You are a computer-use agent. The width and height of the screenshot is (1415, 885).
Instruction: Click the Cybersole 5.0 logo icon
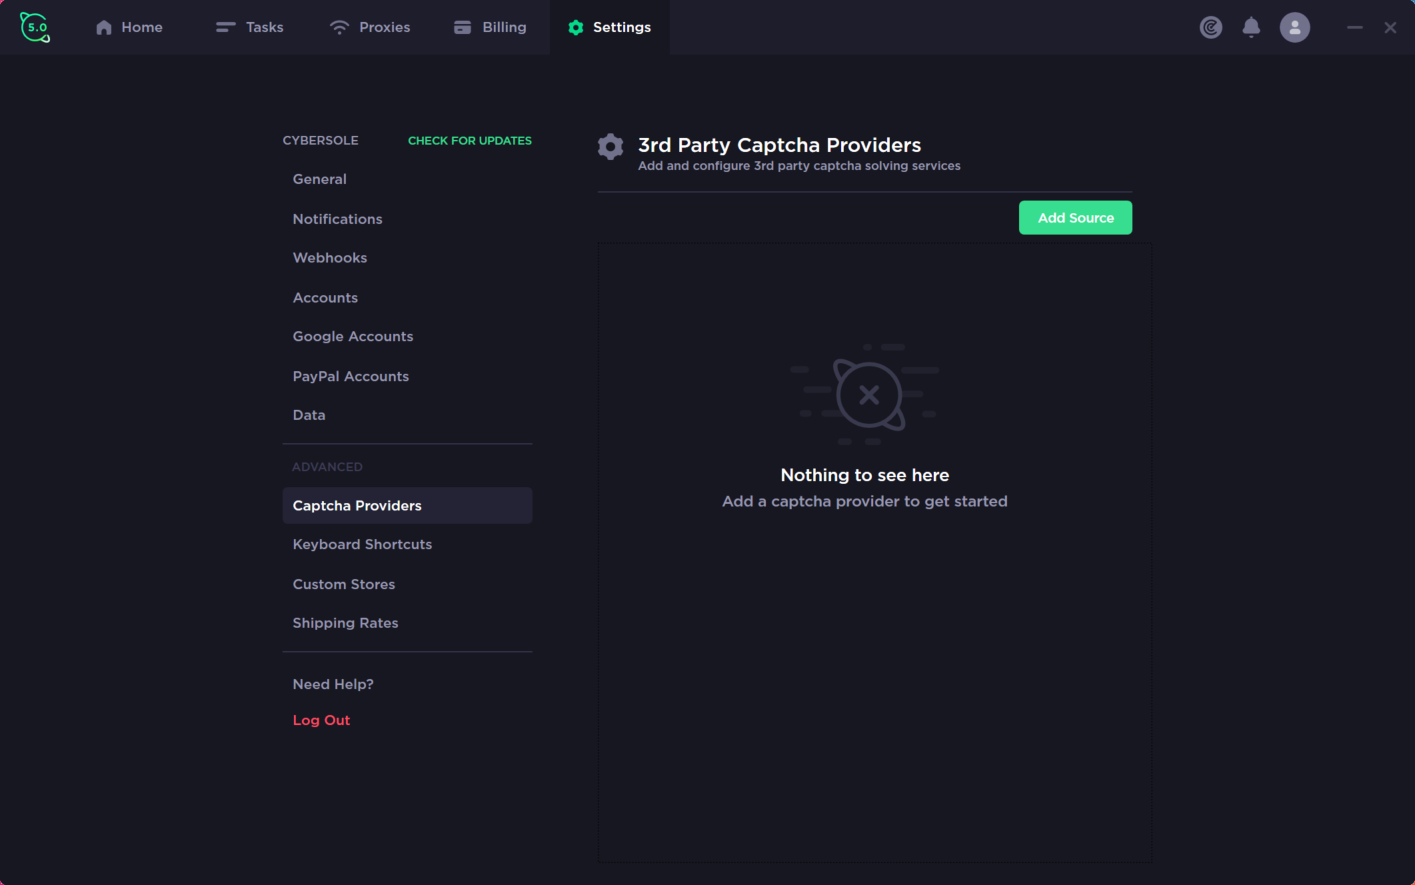pos(35,27)
